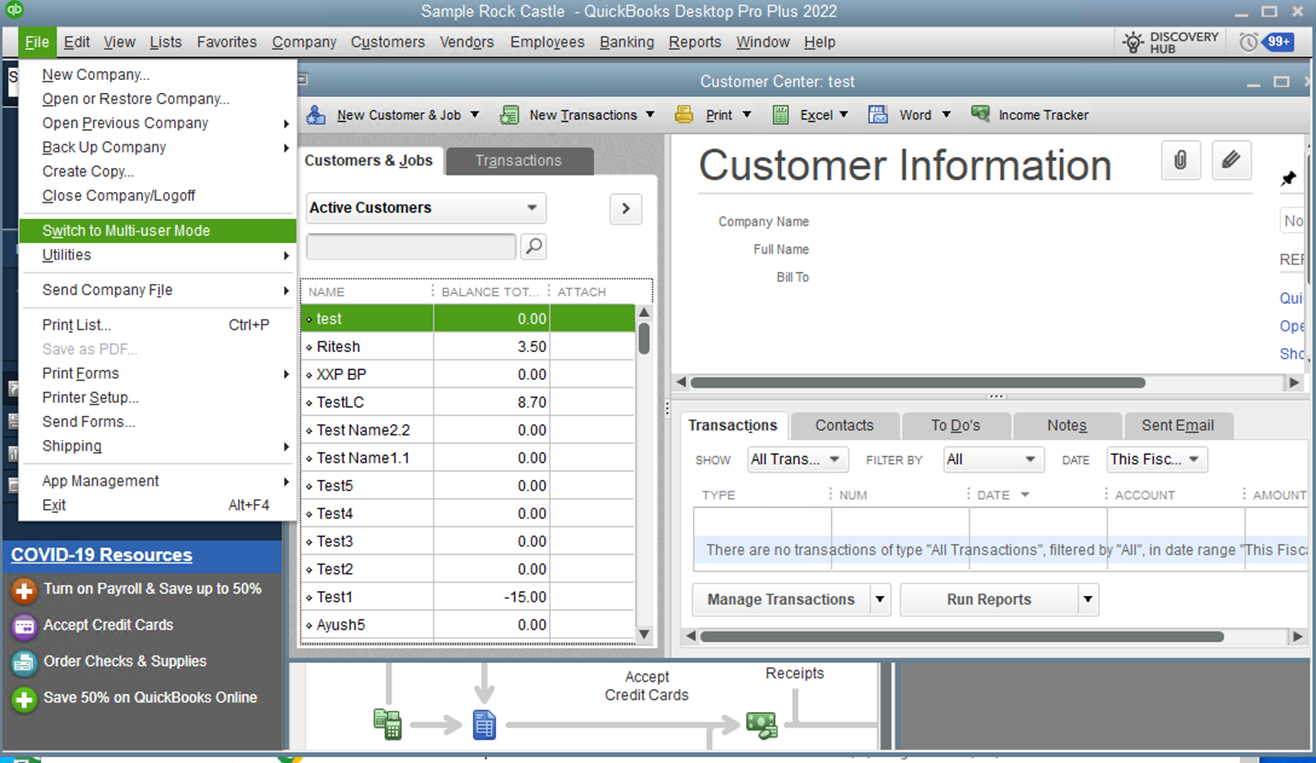Viewport: 1316px width, 763px height.
Task: Open the SHOW All Transactions dropdown
Action: click(798, 459)
